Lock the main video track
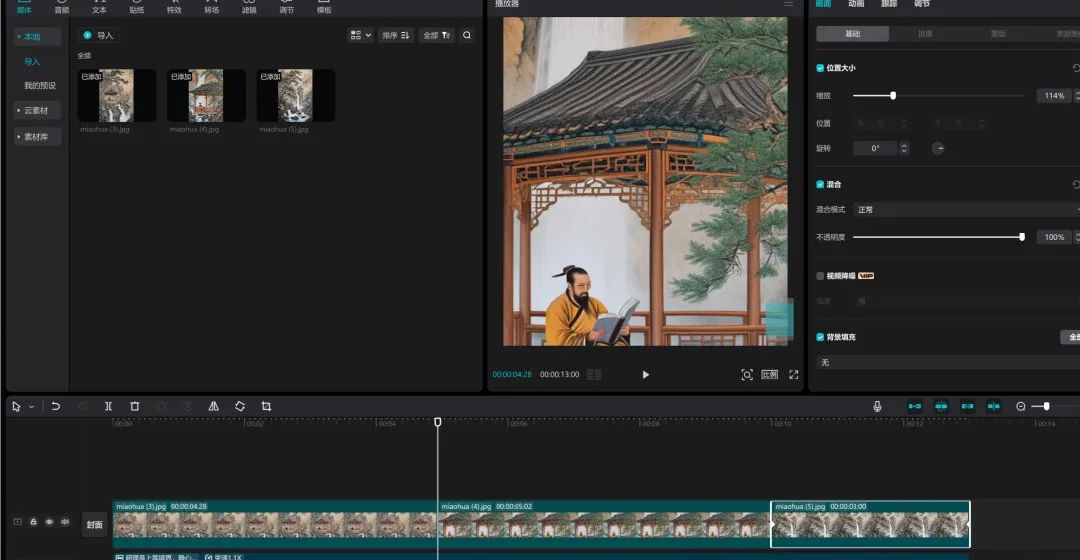The image size is (1080, 560). pos(33,522)
